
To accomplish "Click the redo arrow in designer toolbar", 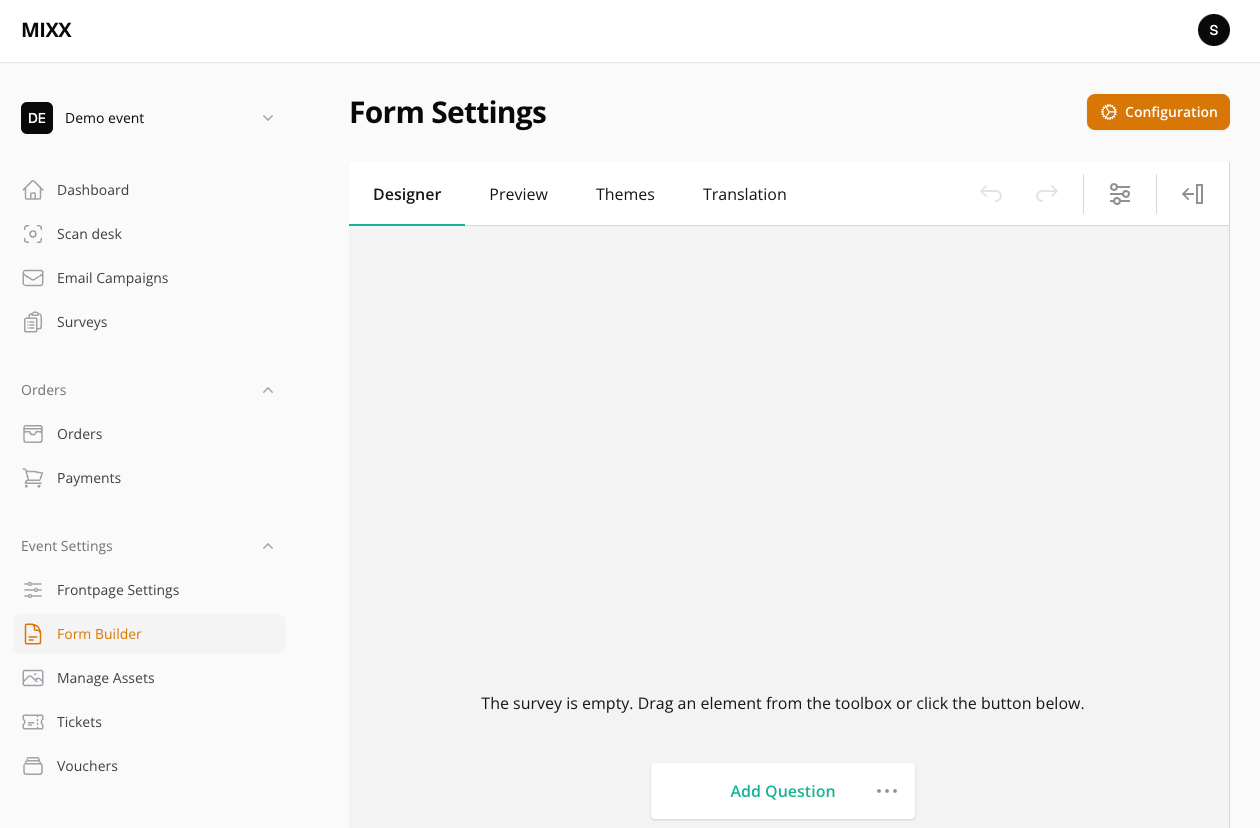I will (x=1047, y=194).
